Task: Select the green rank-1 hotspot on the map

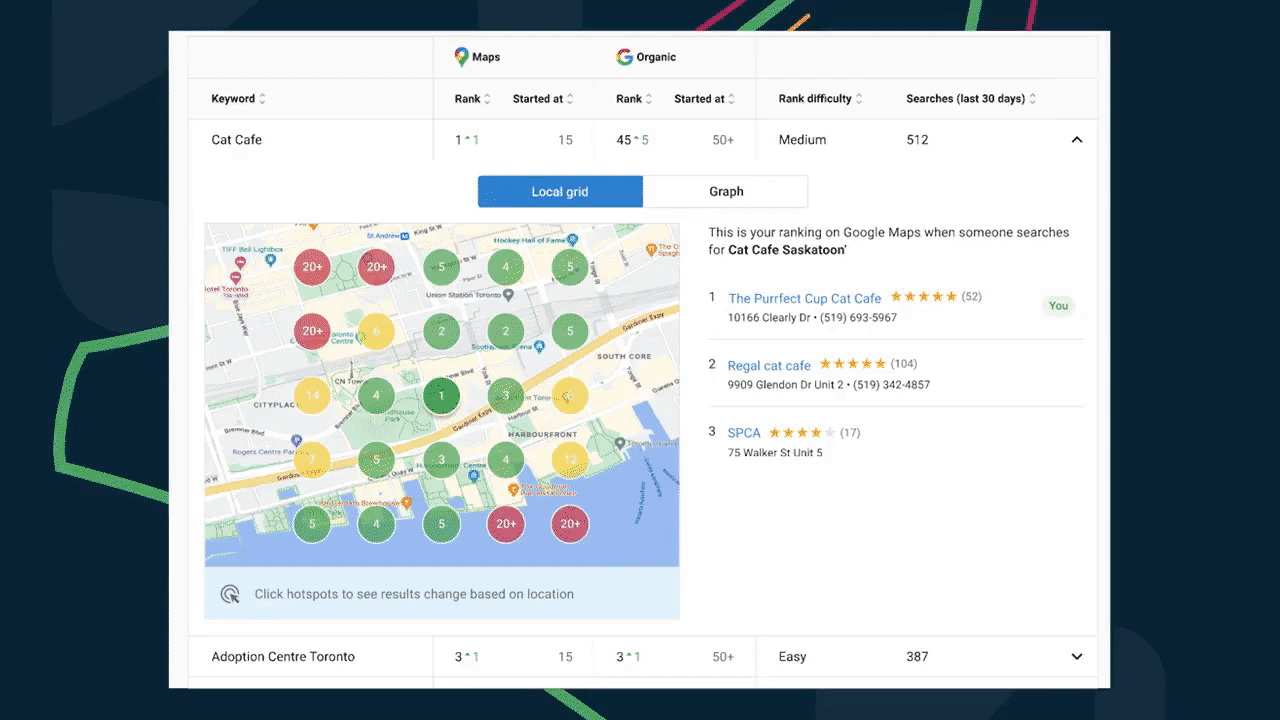Action: pos(441,395)
